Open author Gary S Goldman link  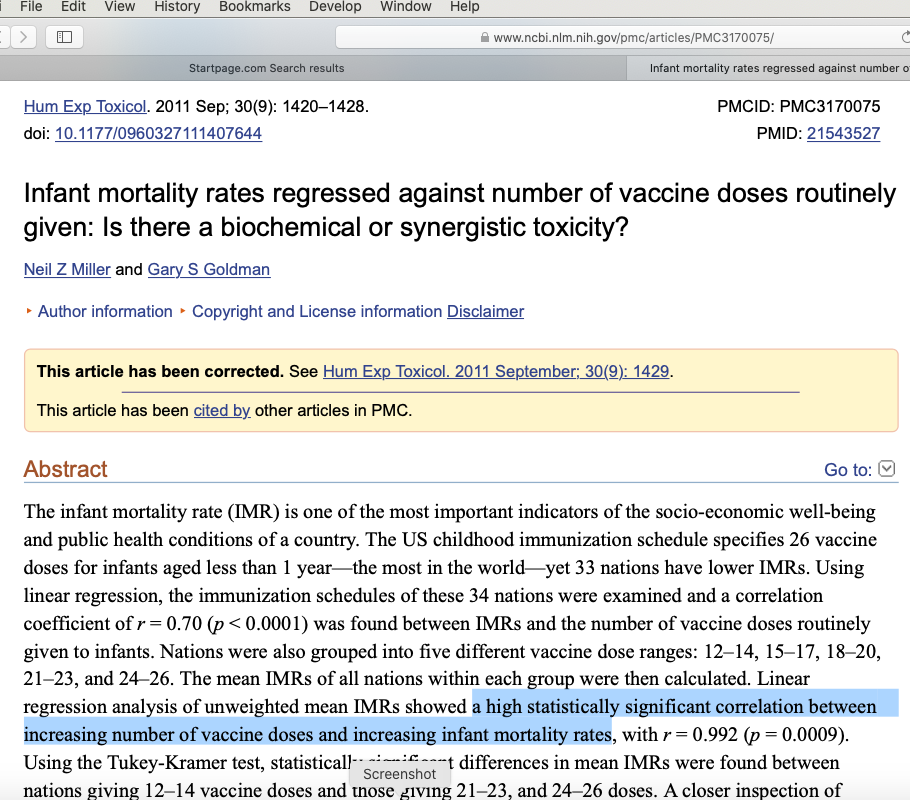[x=209, y=269]
